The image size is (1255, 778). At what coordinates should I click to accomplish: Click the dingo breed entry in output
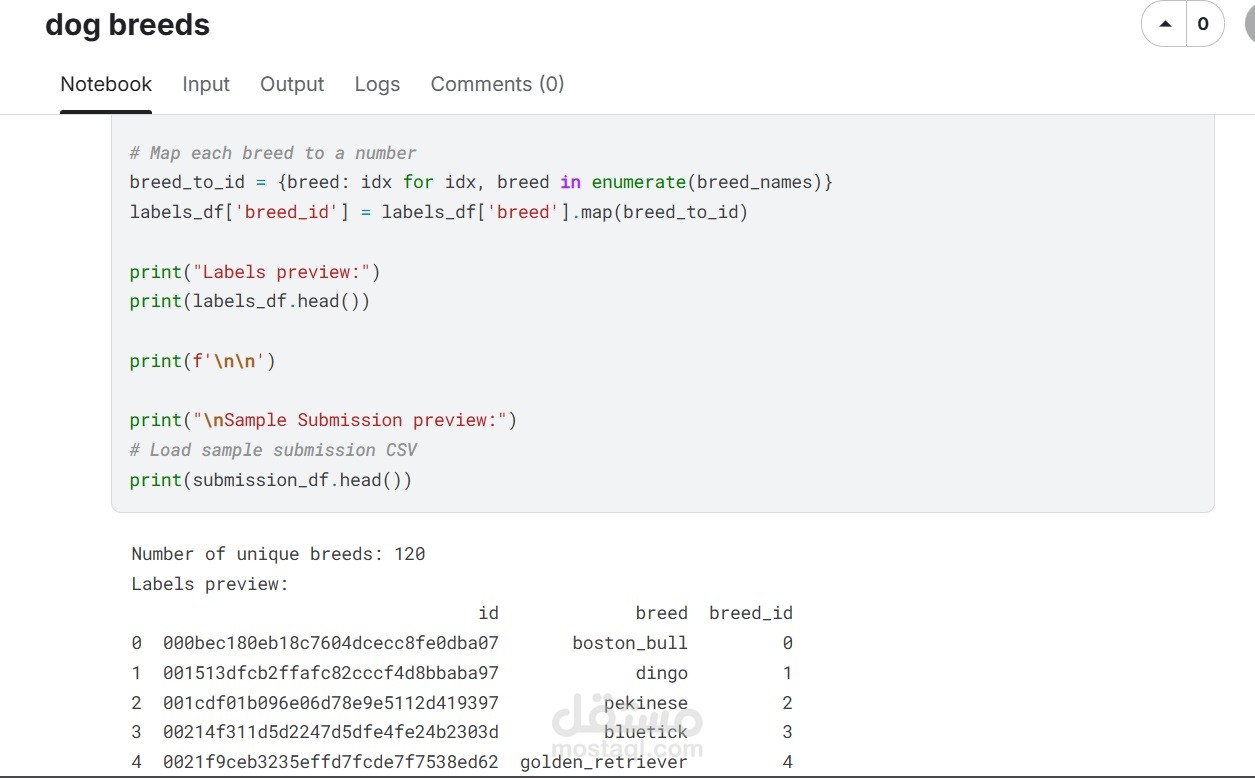661,673
